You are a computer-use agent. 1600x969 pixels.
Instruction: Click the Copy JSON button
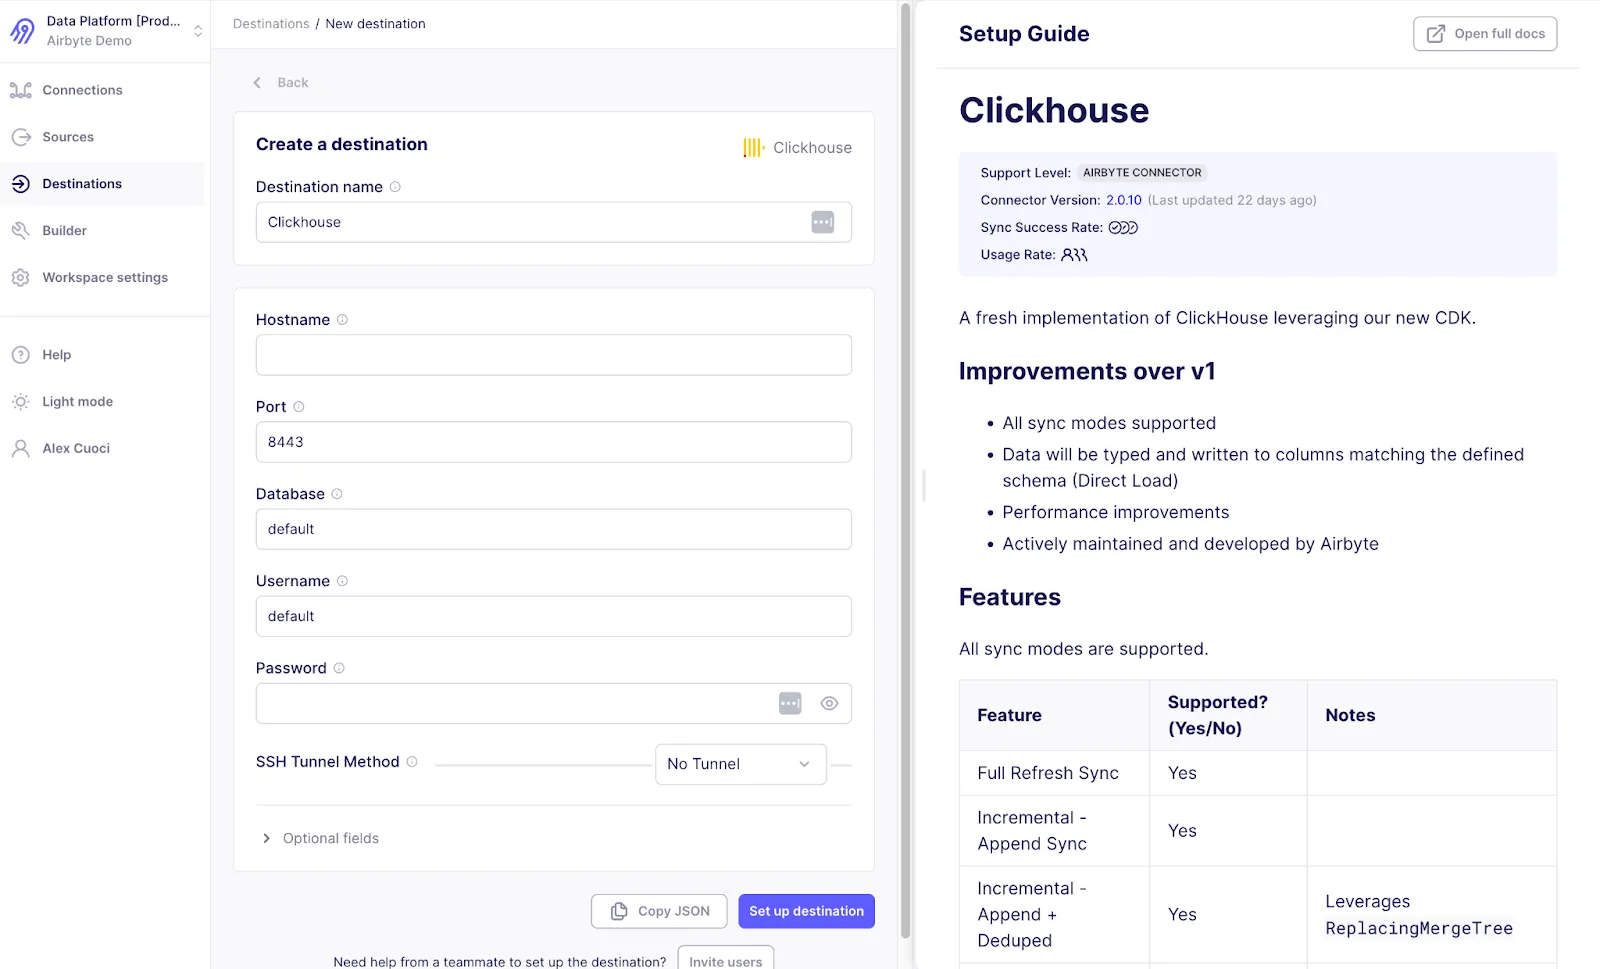click(660, 911)
